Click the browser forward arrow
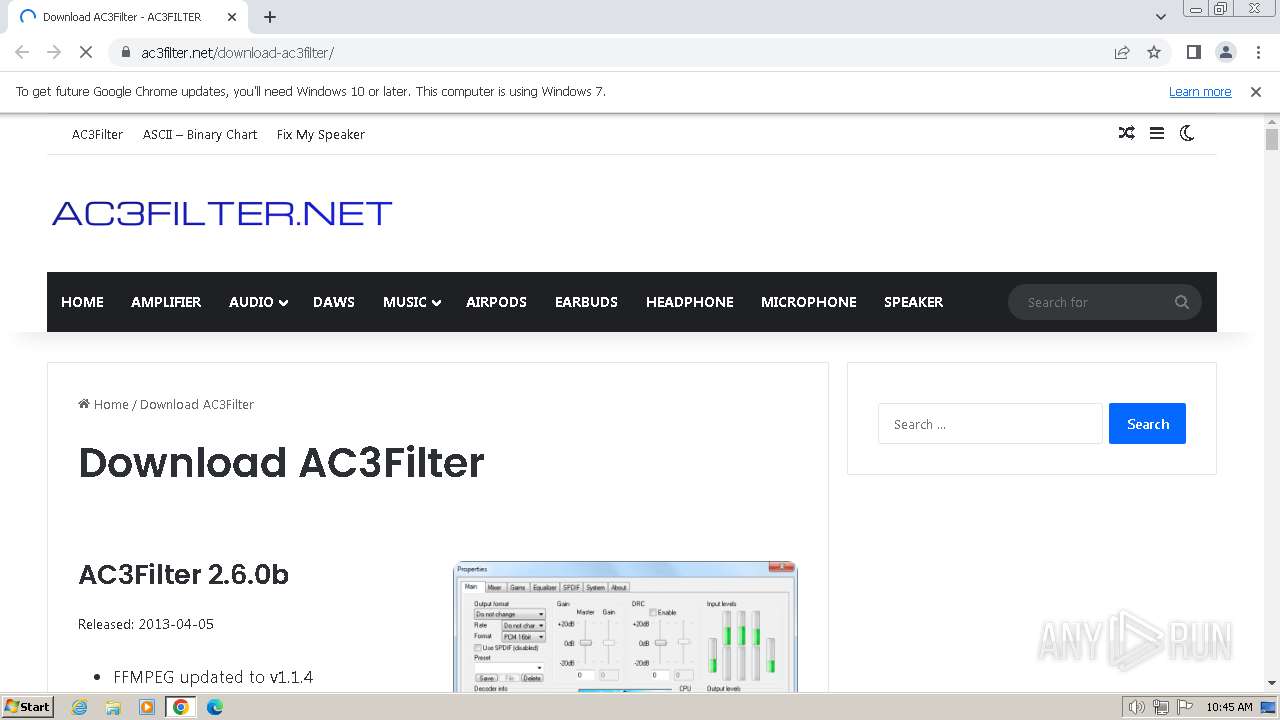This screenshot has height=720, width=1280. tap(54, 52)
